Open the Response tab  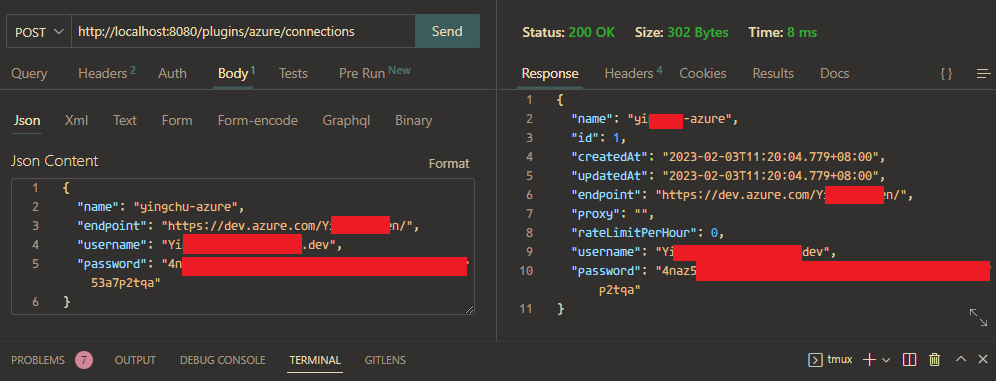pos(550,74)
